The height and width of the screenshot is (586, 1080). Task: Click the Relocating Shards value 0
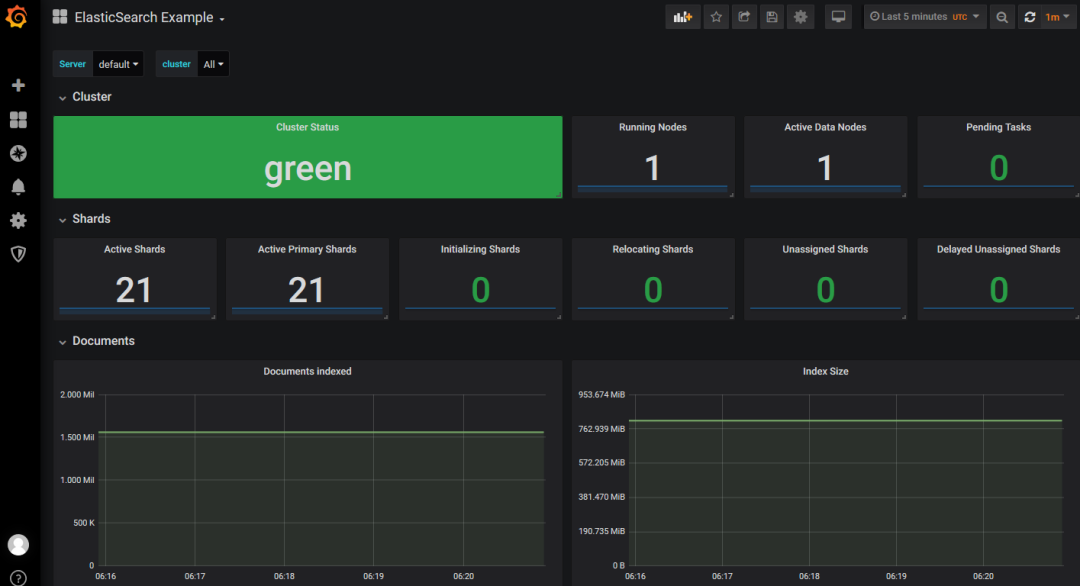click(653, 290)
